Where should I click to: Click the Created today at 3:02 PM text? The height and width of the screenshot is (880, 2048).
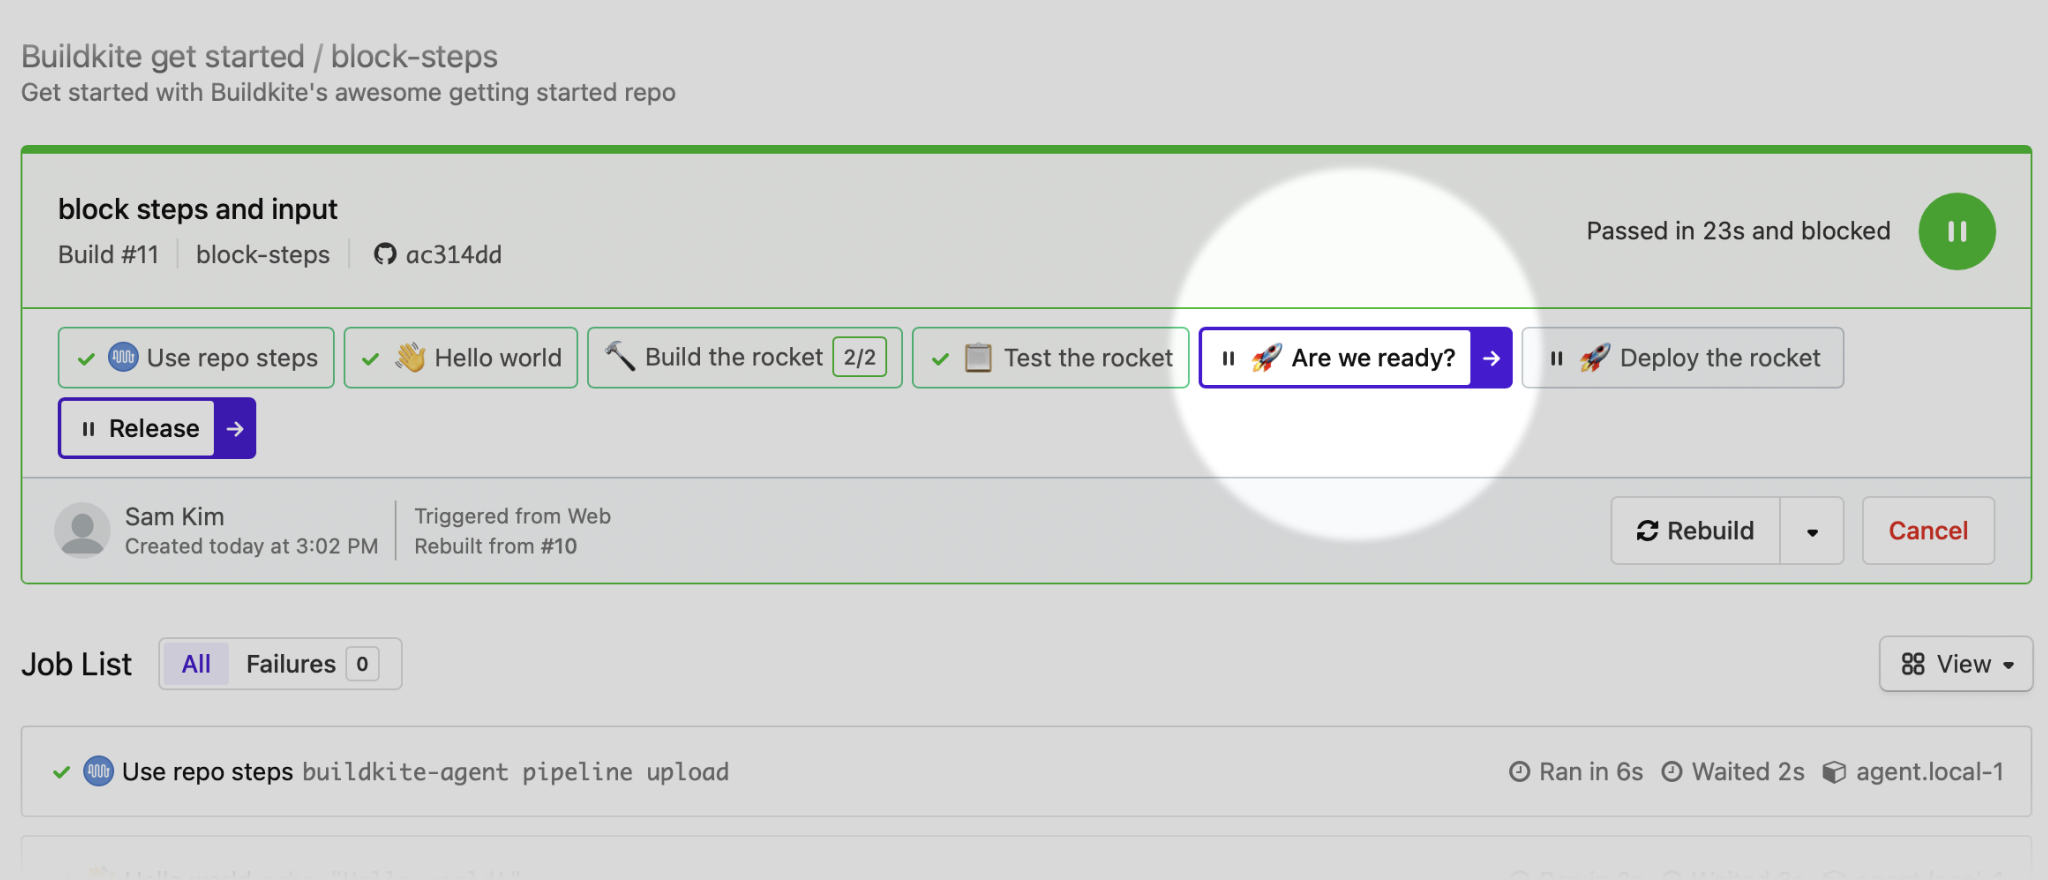252,546
